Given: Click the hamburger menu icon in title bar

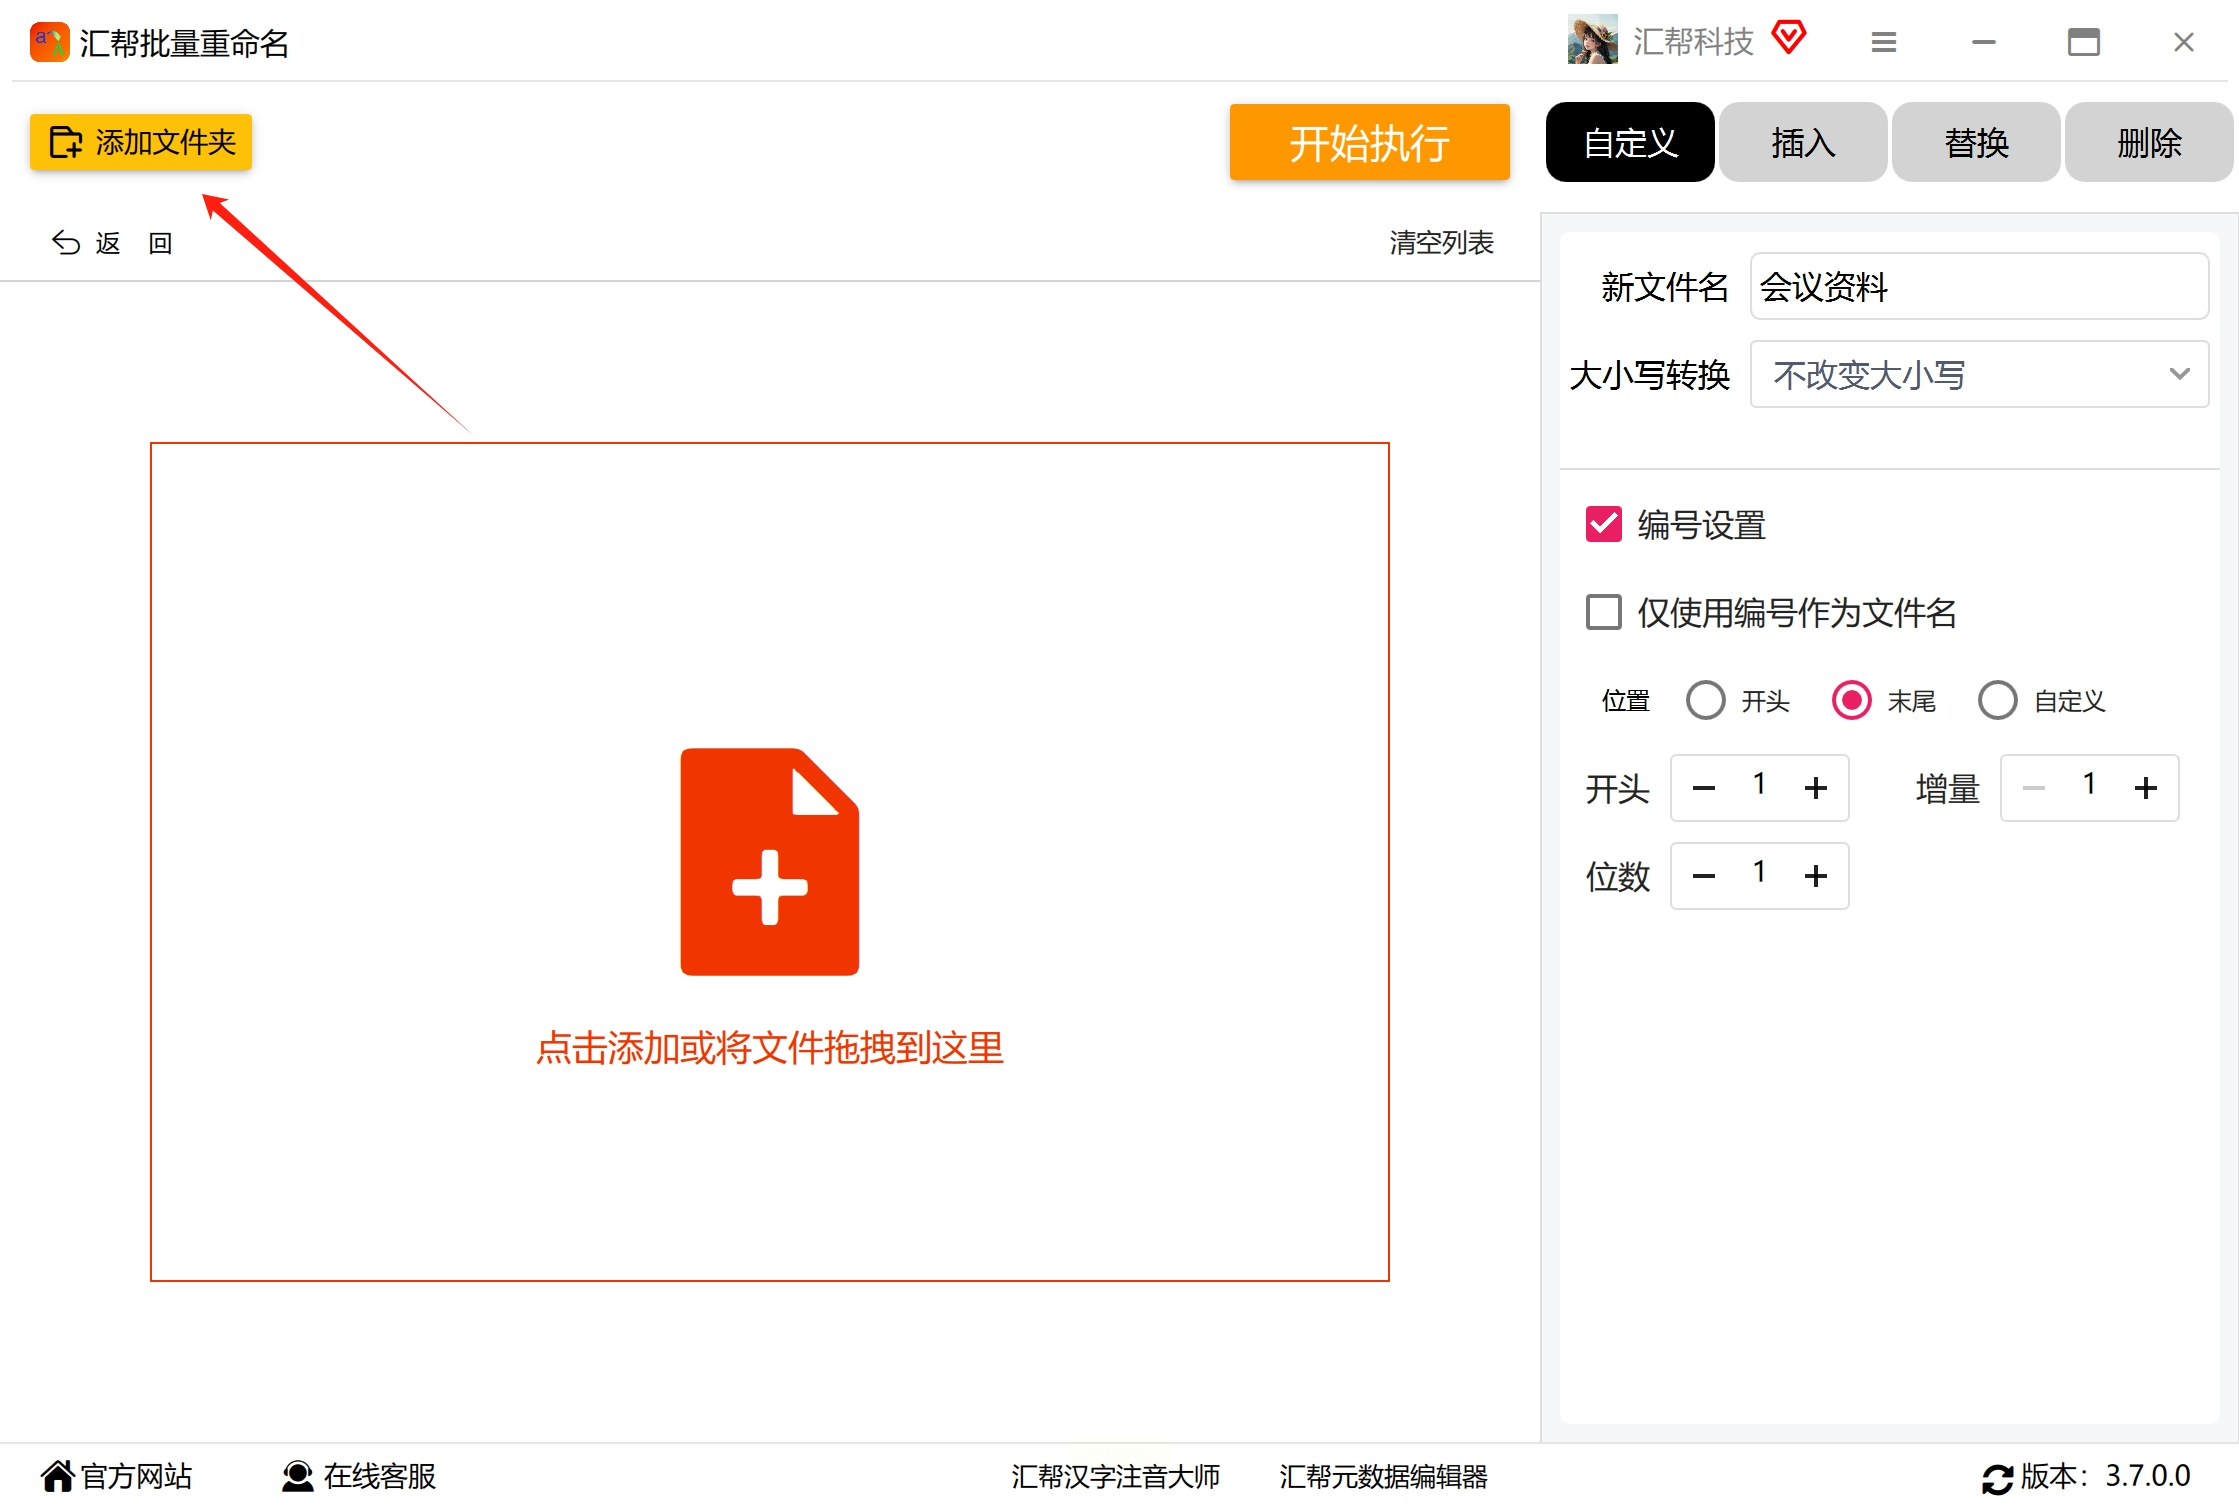Looking at the screenshot, I should click(1883, 42).
